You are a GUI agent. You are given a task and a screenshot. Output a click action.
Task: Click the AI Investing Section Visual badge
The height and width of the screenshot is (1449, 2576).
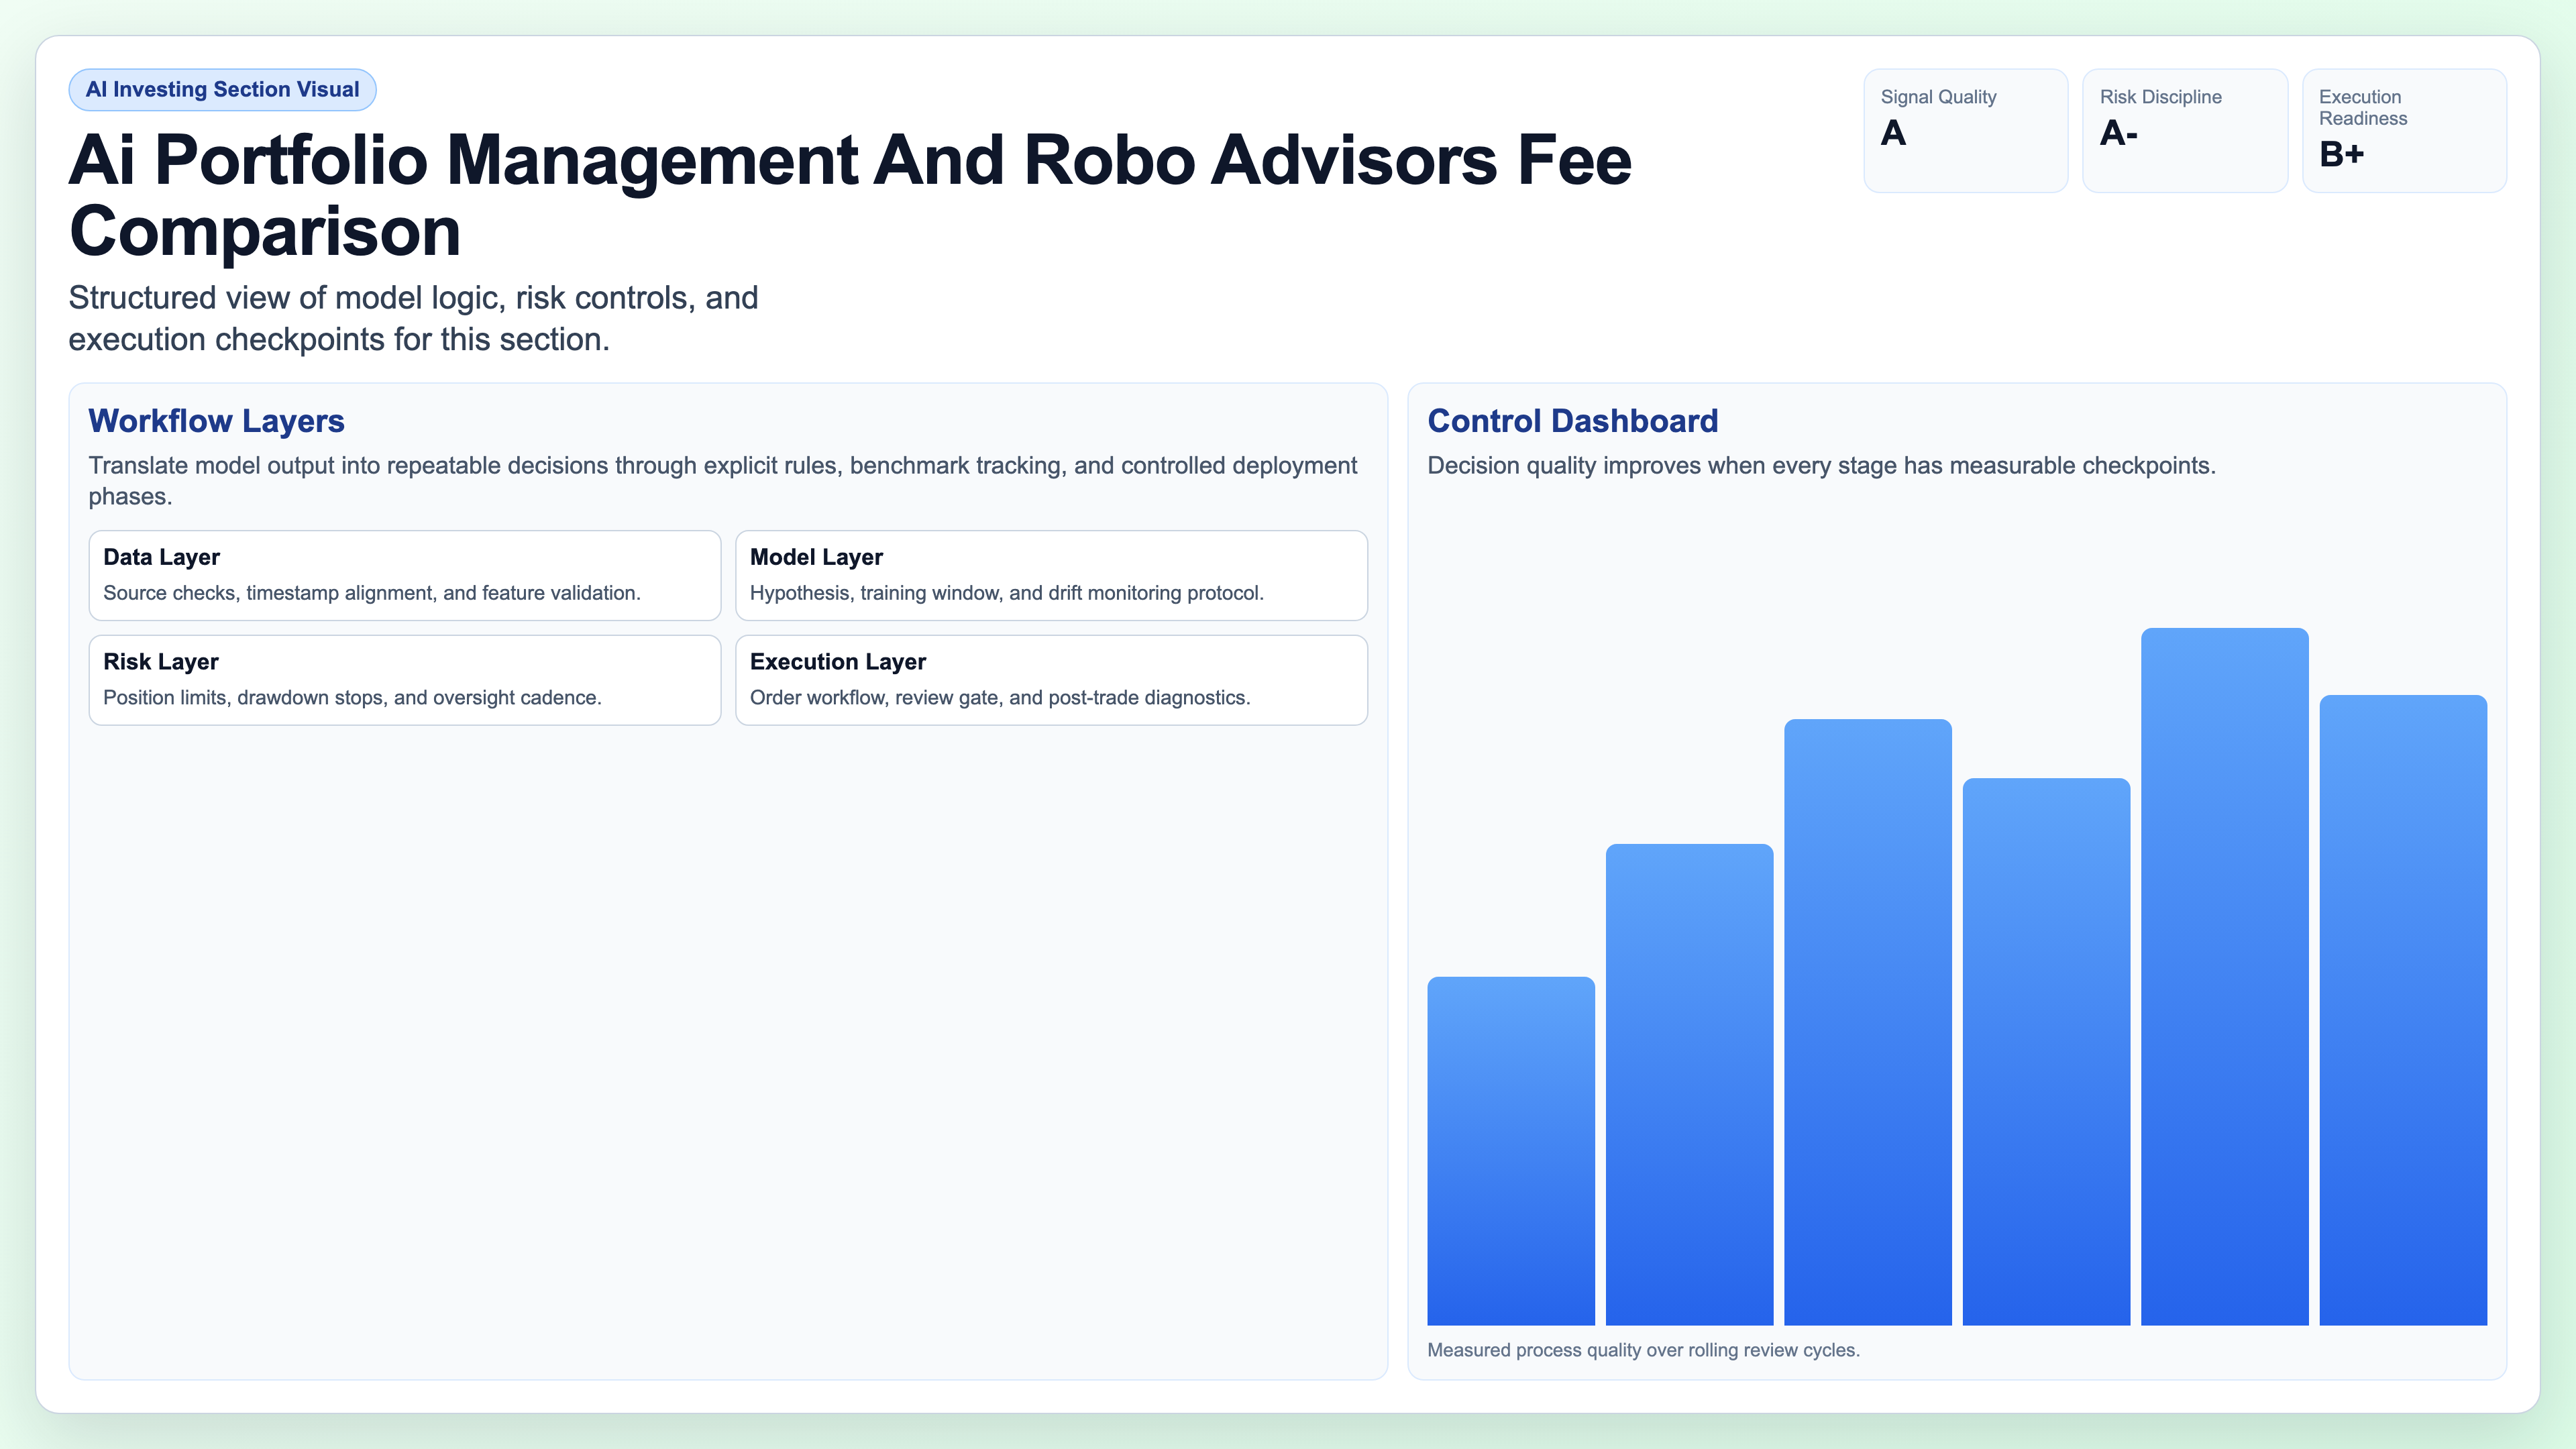tap(222, 89)
